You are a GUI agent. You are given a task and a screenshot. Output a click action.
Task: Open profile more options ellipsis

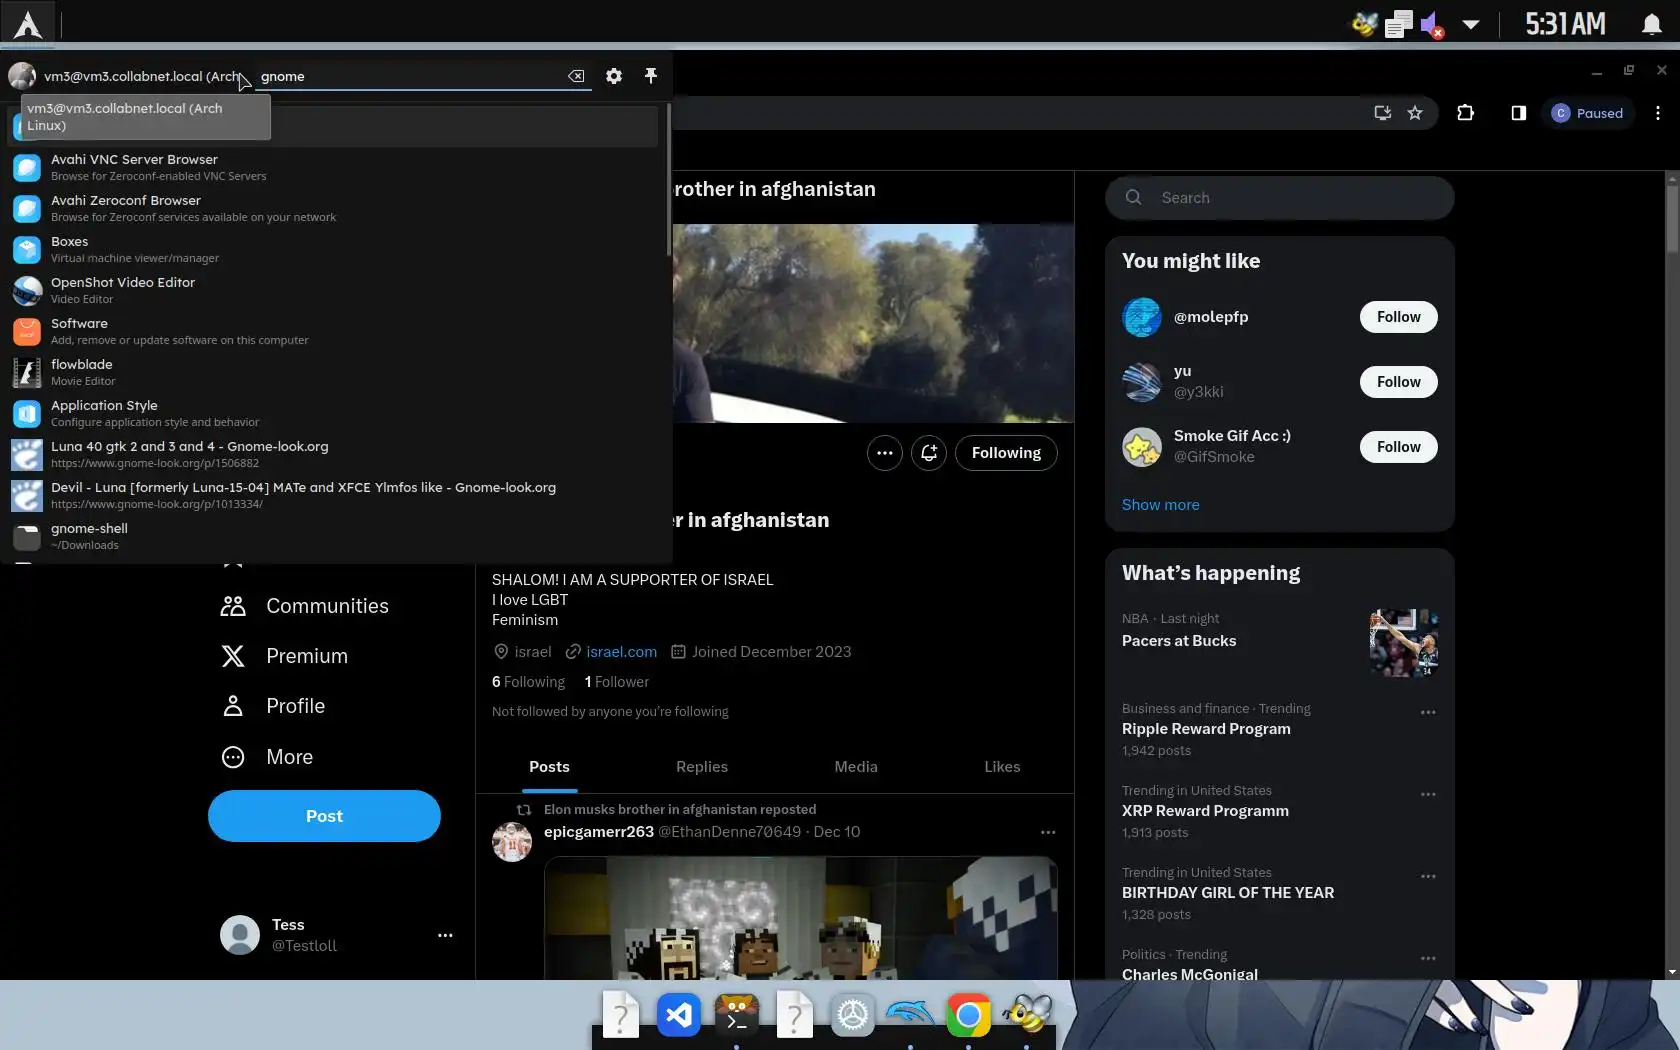[x=884, y=453]
